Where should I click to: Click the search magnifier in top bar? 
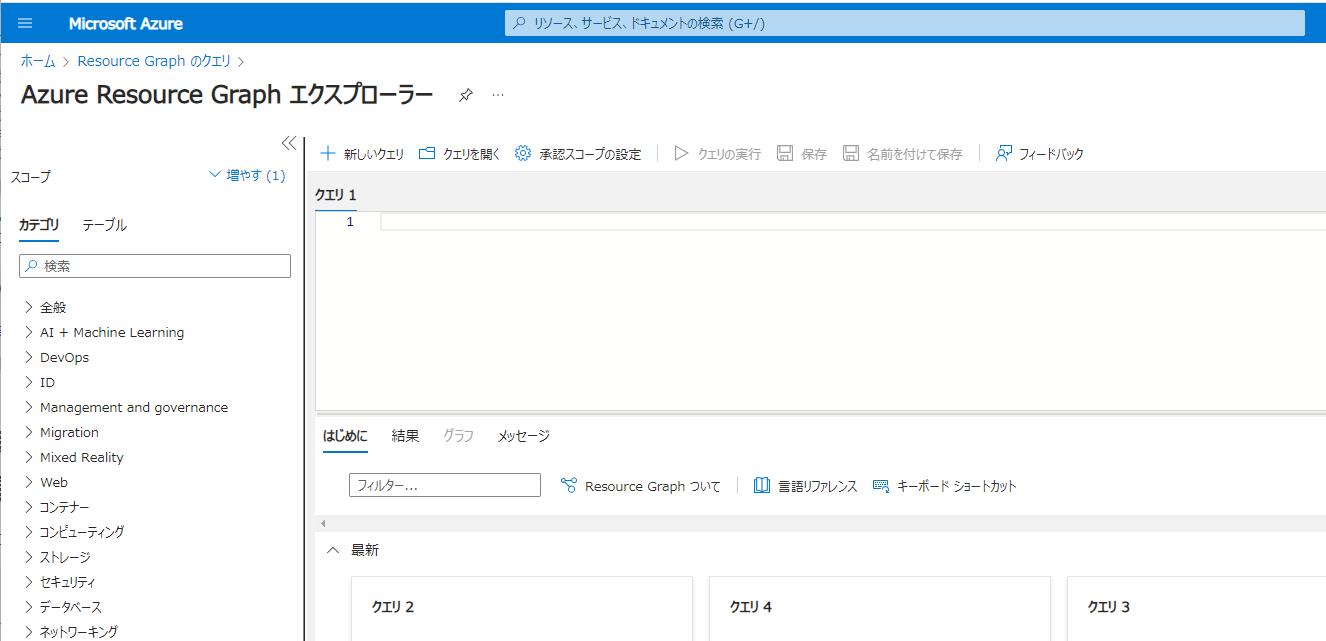click(519, 23)
